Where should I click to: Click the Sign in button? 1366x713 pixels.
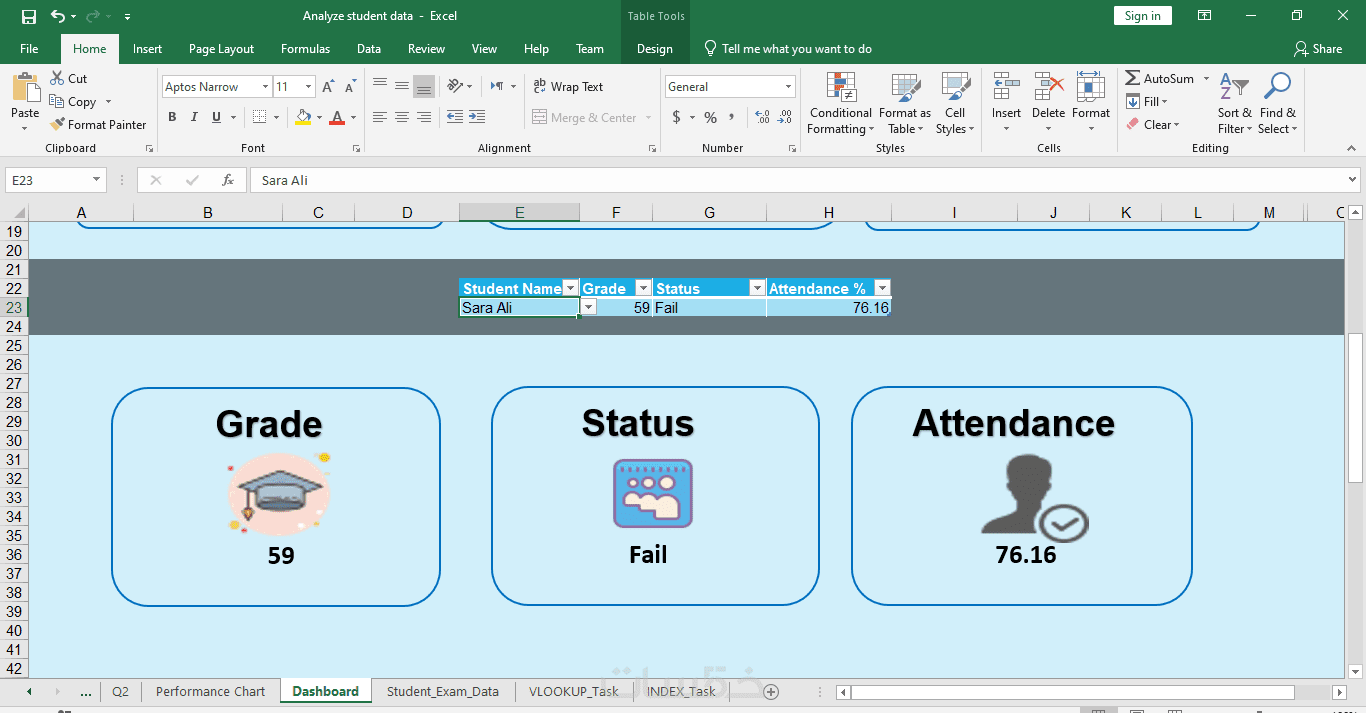point(1142,16)
